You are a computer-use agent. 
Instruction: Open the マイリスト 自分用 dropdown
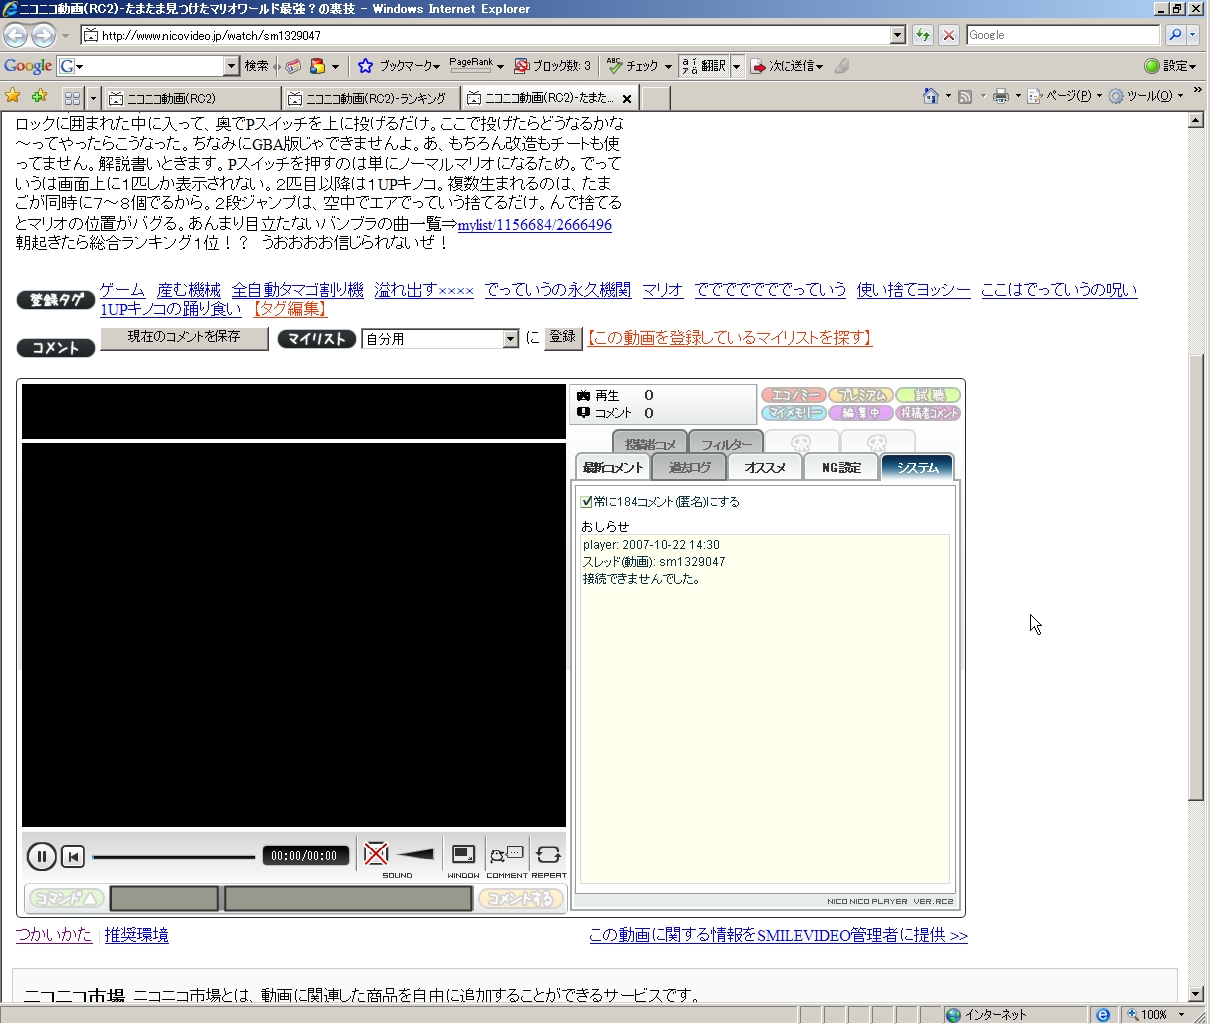pyautogui.click(x=510, y=339)
